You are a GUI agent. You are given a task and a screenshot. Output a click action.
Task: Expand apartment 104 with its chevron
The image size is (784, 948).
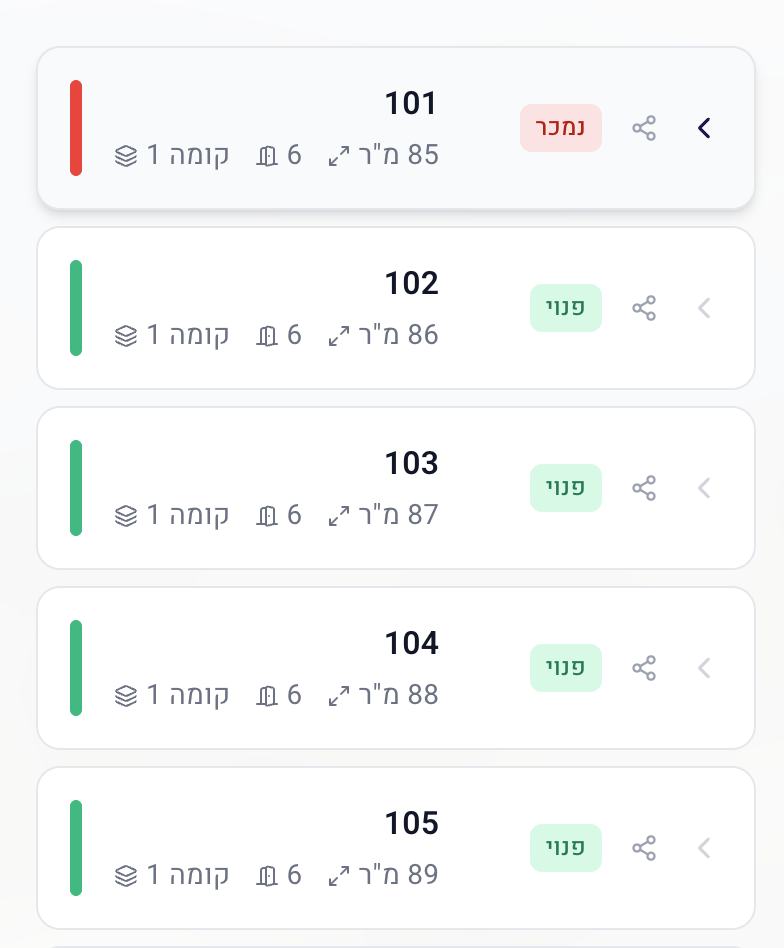(x=704, y=668)
